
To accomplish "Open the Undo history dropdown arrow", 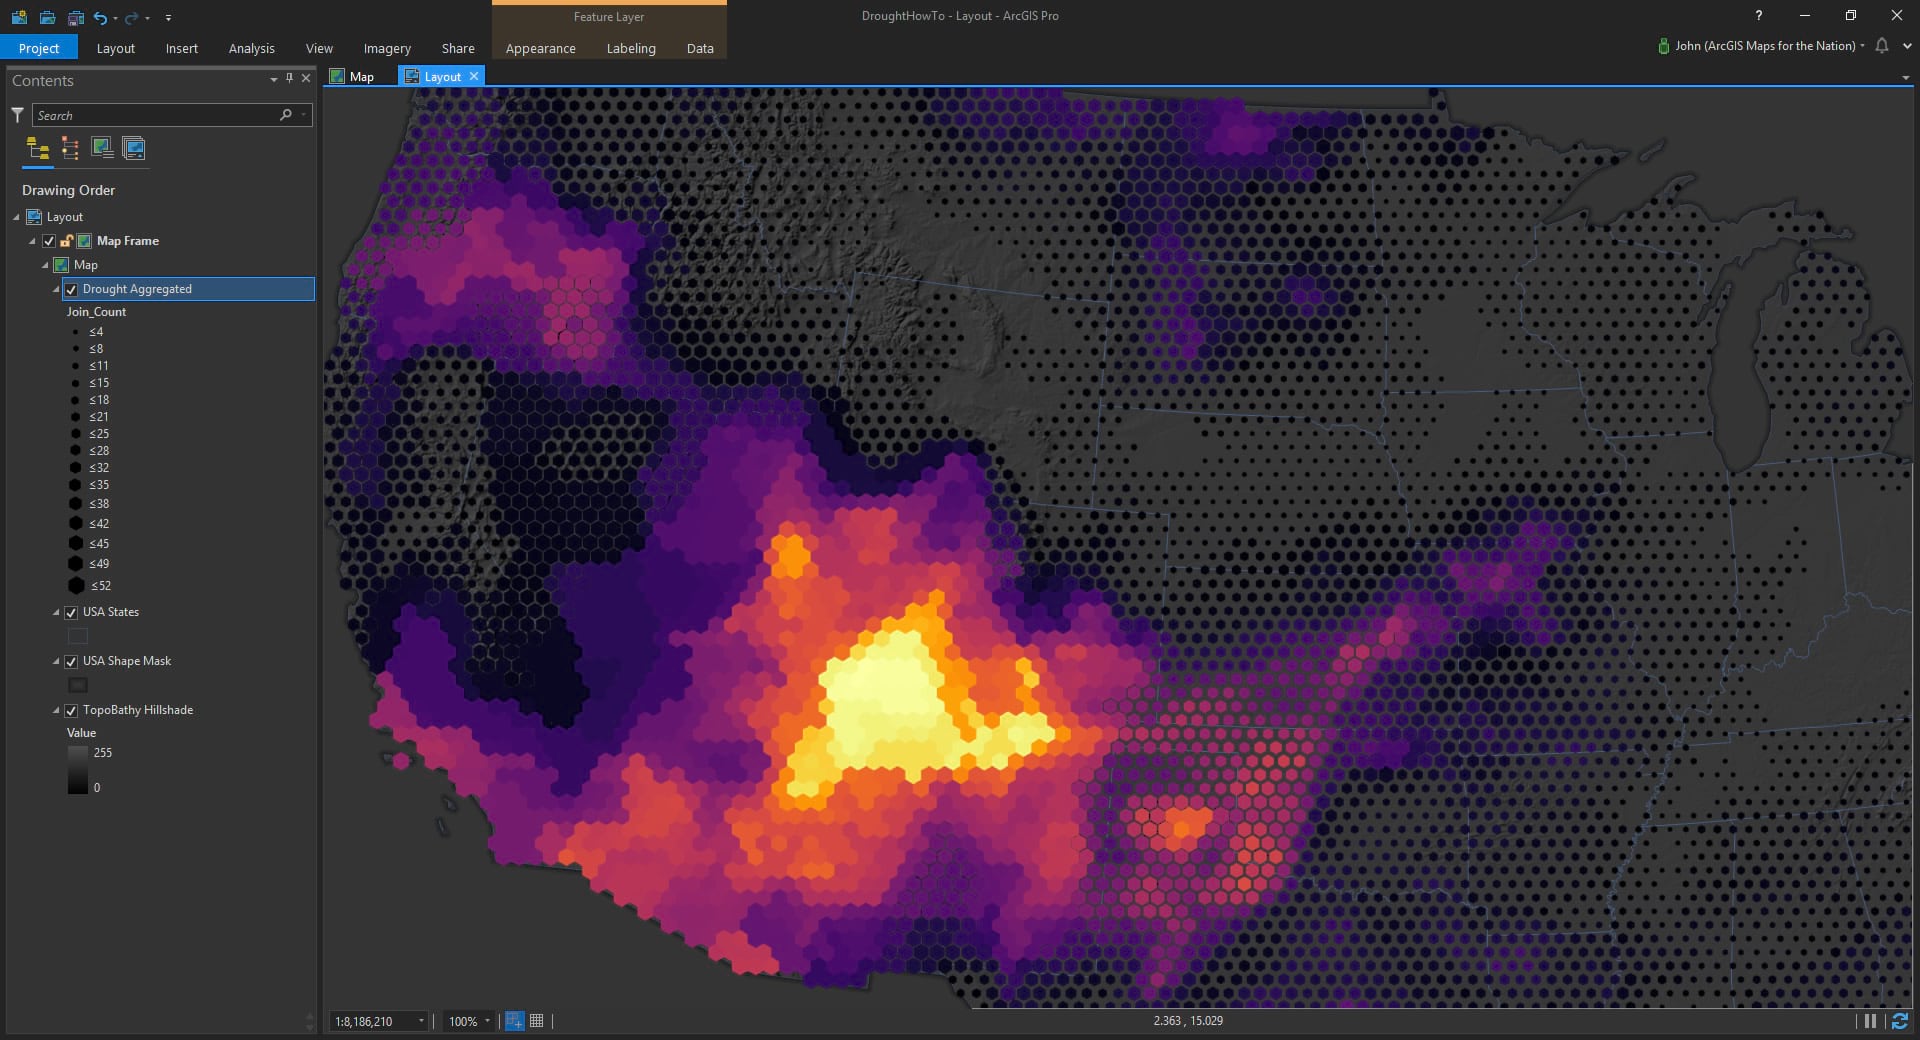I will click(x=115, y=18).
